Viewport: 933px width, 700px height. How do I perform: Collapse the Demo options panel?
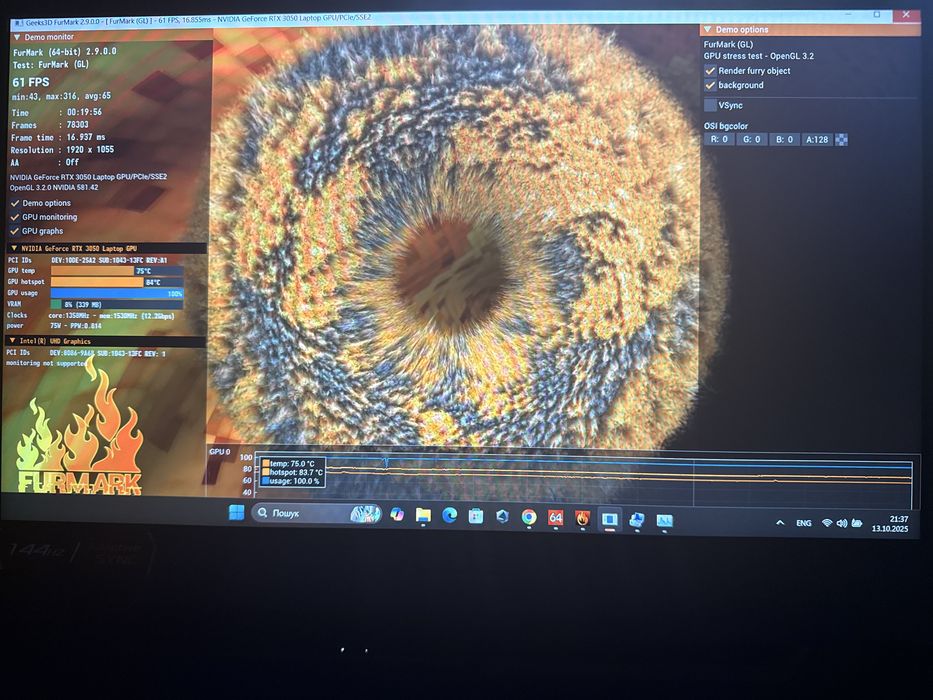(707, 29)
